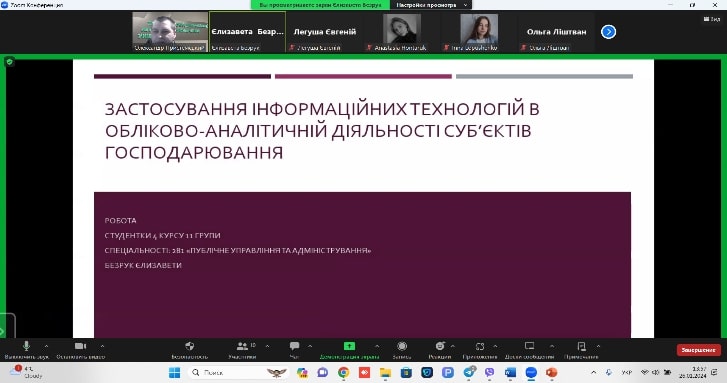The height and width of the screenshot is (383, 727).
Task: Open PowerPoint from taskbar
Action: coord(552,372)
